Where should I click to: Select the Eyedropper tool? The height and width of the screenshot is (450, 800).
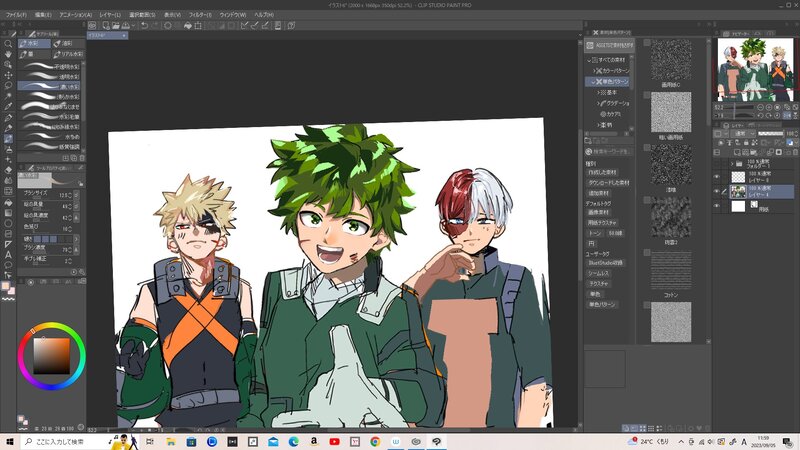(x=8, y=107)
